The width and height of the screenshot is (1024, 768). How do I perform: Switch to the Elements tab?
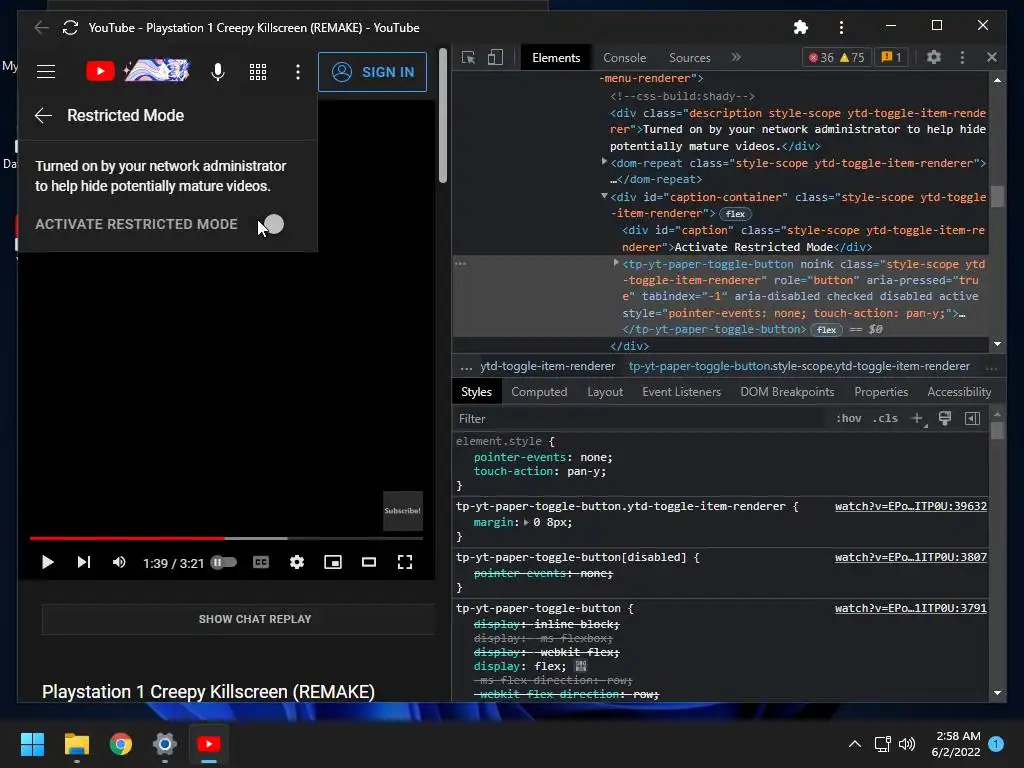(x=556, y=57)
